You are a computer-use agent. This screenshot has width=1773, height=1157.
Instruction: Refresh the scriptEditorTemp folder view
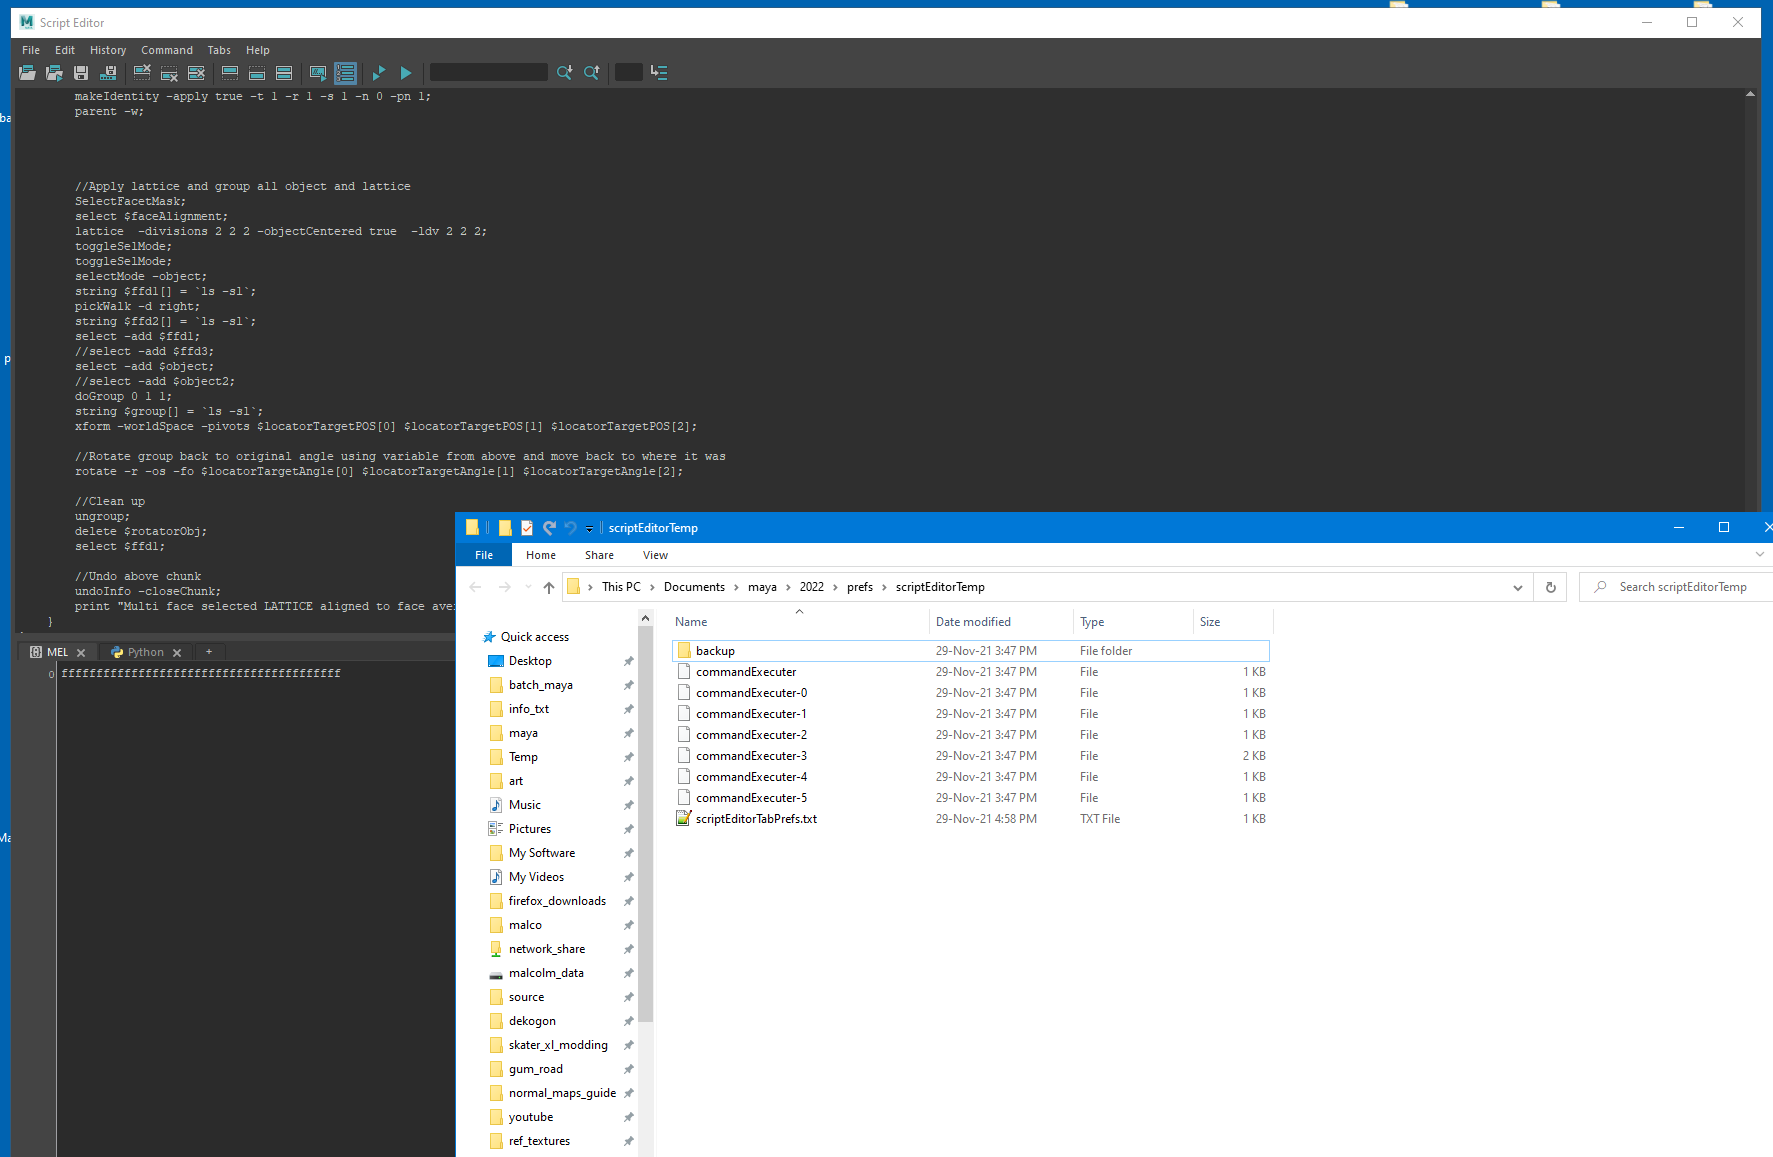[x=1550, y=587]
